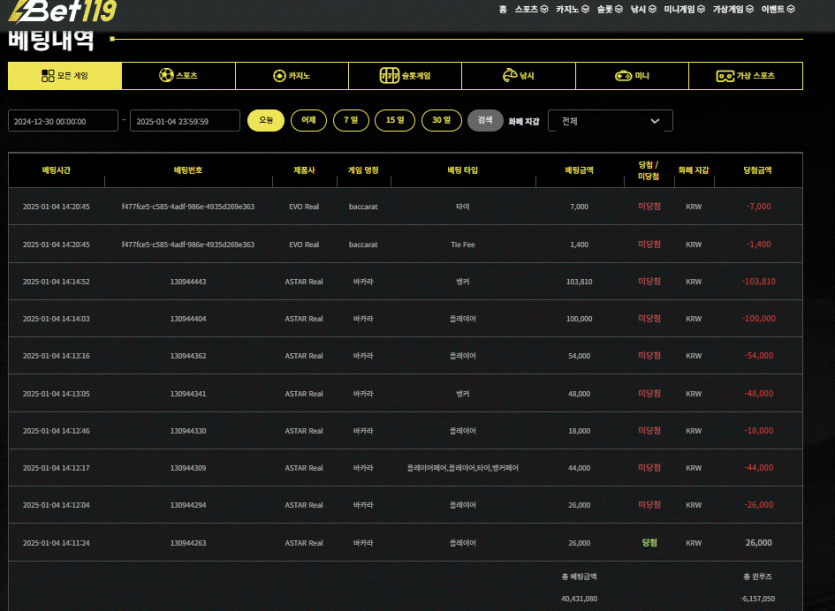Open the 미니 gamepad icon tab

click(x=632, y=76)
